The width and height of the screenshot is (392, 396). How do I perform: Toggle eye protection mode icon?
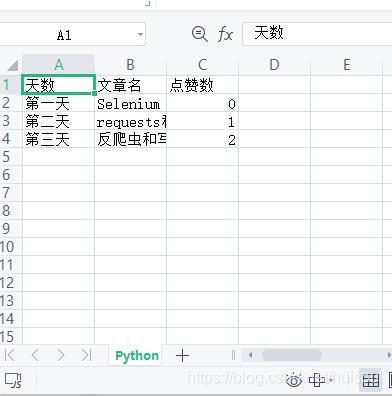[294, 380]
